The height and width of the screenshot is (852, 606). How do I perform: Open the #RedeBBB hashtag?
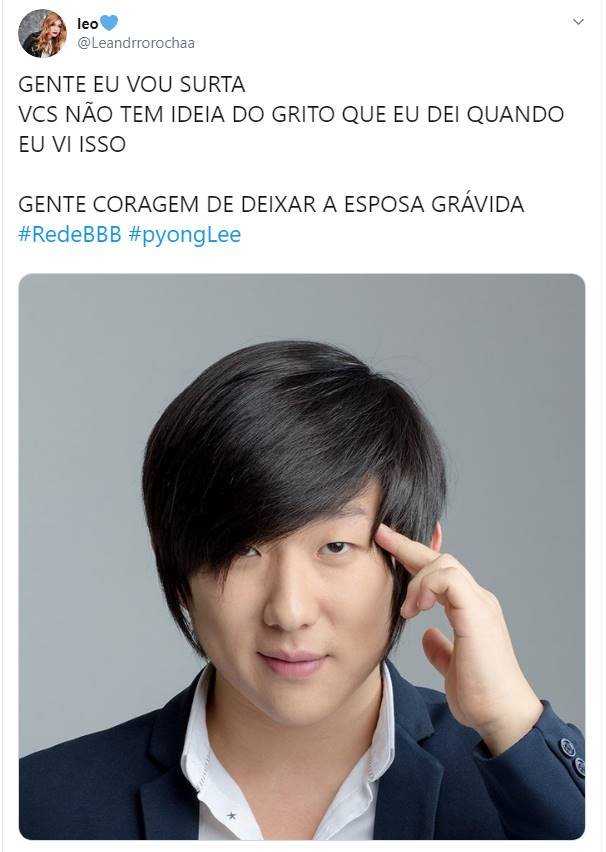coord(70,235)
